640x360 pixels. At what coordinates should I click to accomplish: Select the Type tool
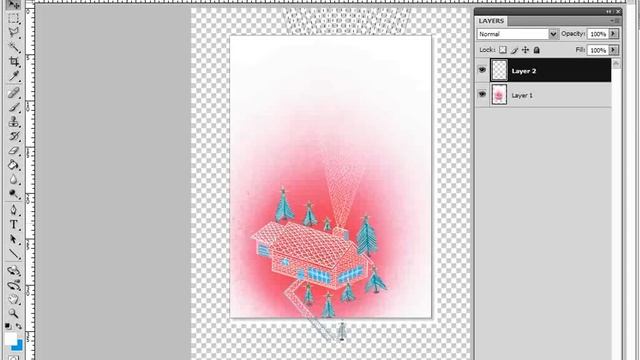click(13, 224)
